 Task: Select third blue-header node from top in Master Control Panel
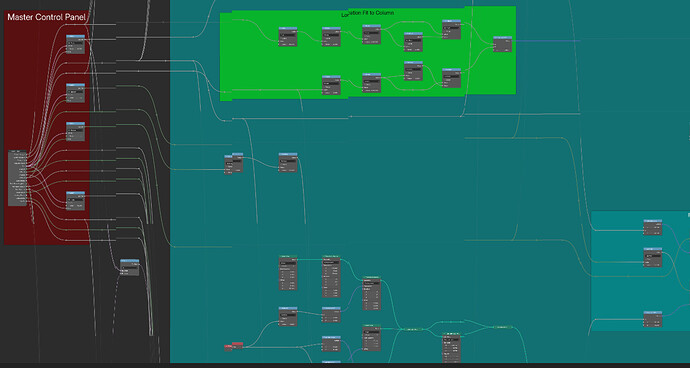tap(75, 131)
